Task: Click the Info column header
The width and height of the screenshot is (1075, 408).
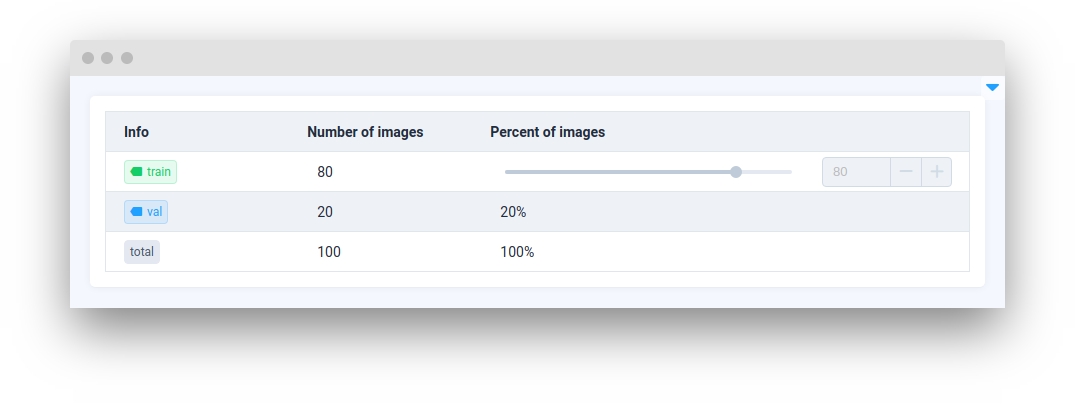Action: [x=136, y=132]
